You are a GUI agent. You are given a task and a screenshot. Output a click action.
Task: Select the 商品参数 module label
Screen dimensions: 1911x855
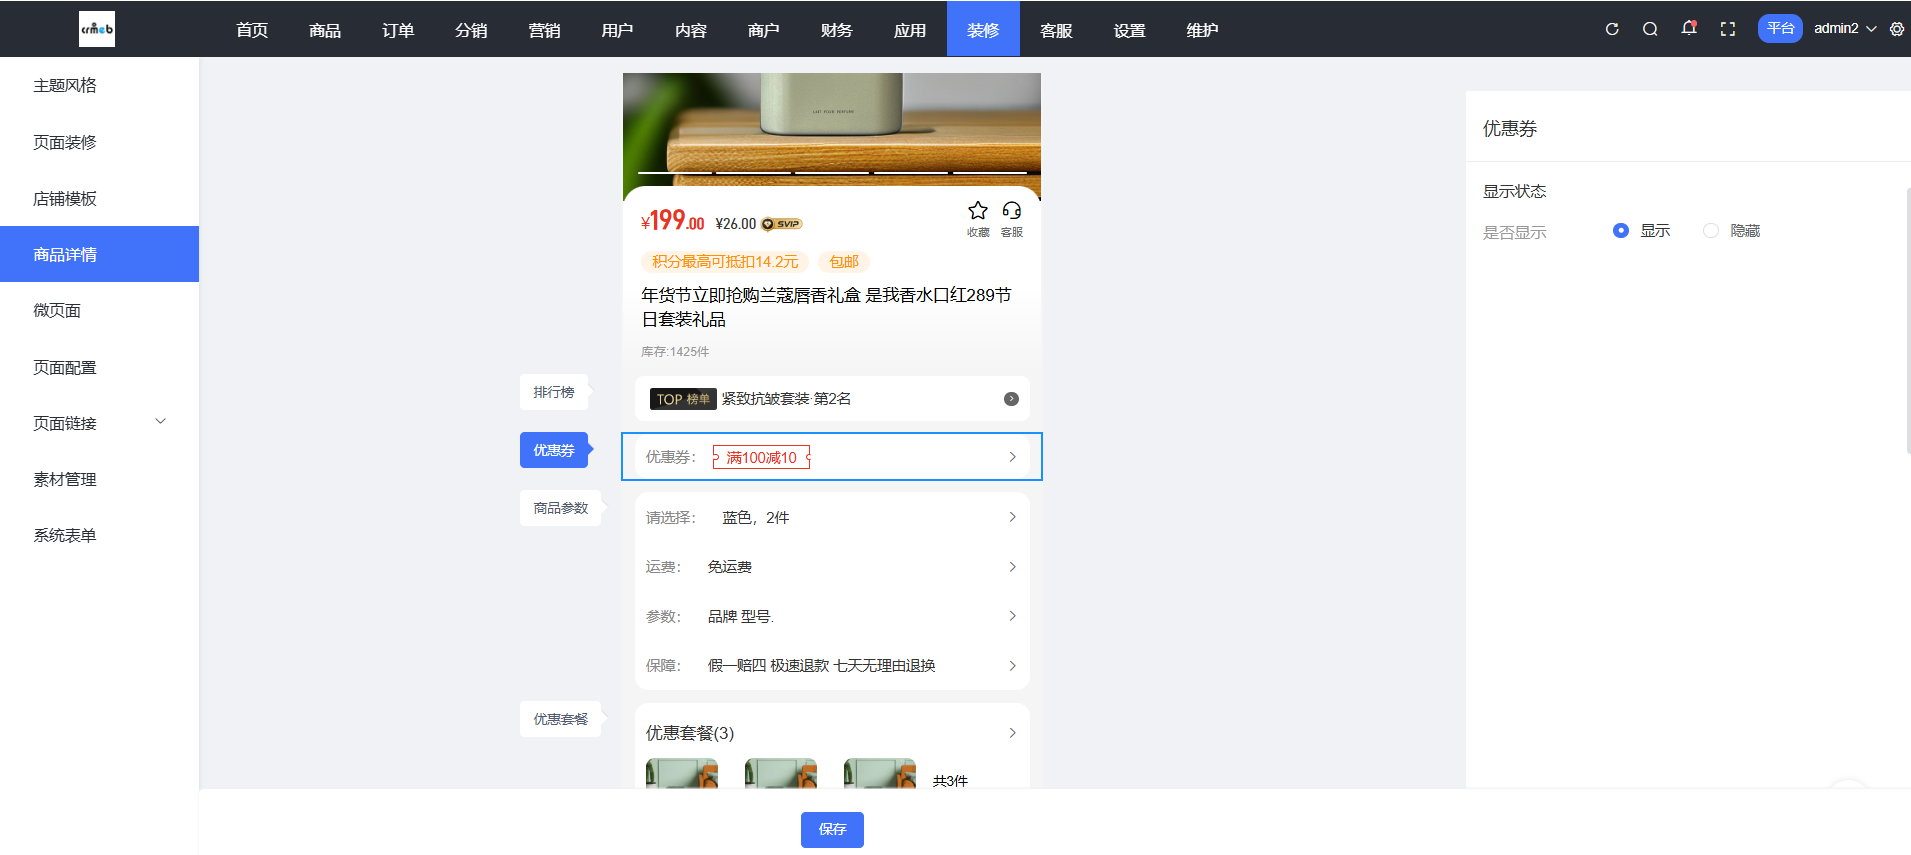[560, 508]
